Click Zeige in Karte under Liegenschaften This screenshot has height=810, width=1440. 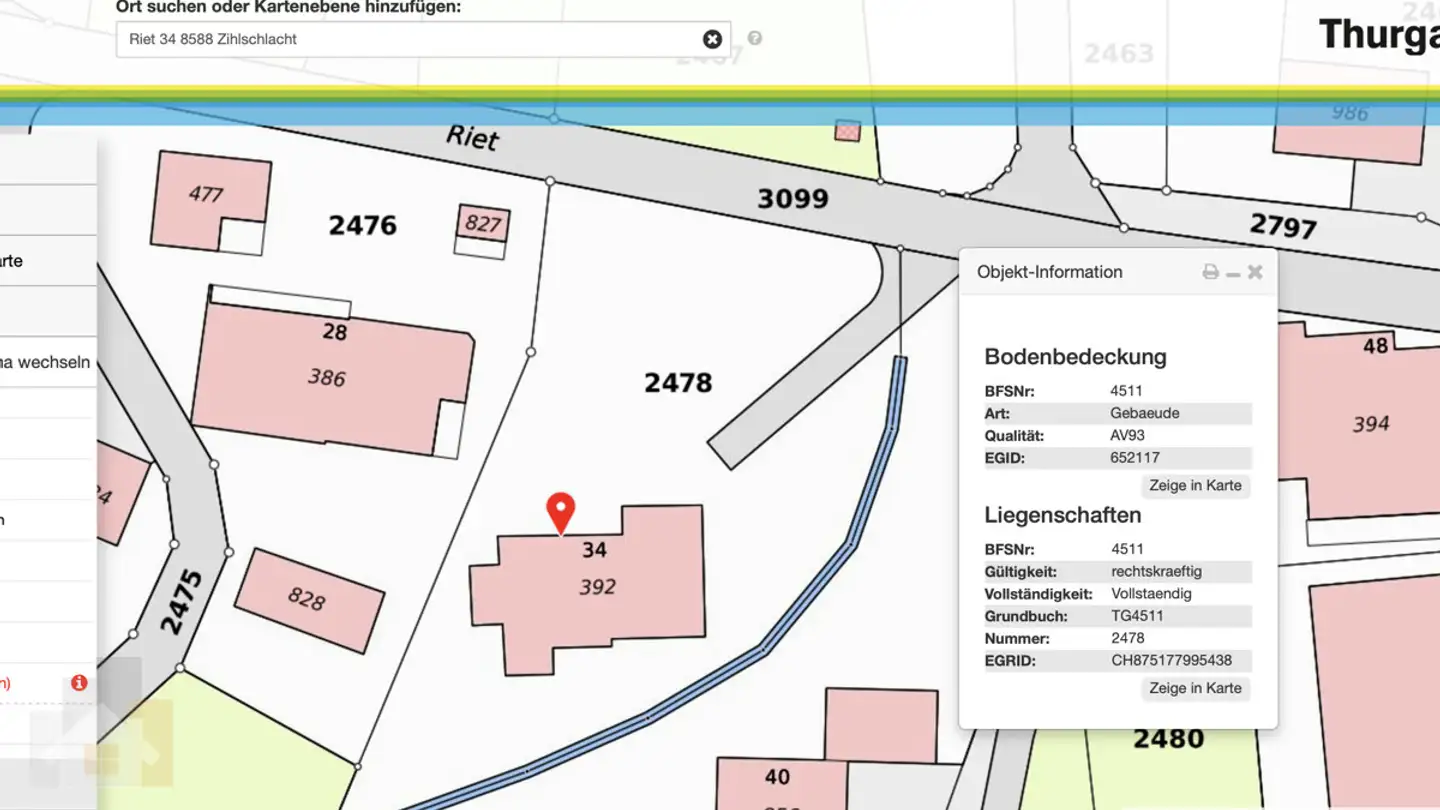click(x=1195, y=688)
